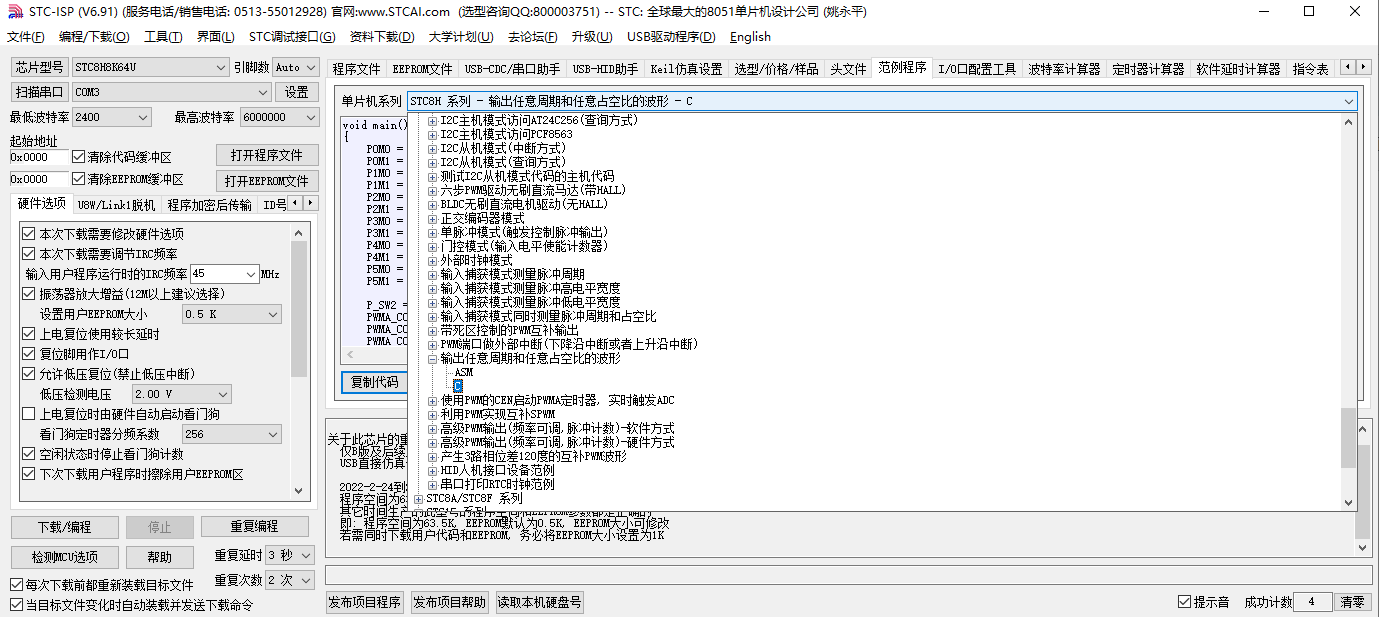Switch to the 波特率计算器 tab

pos(1064,69)
